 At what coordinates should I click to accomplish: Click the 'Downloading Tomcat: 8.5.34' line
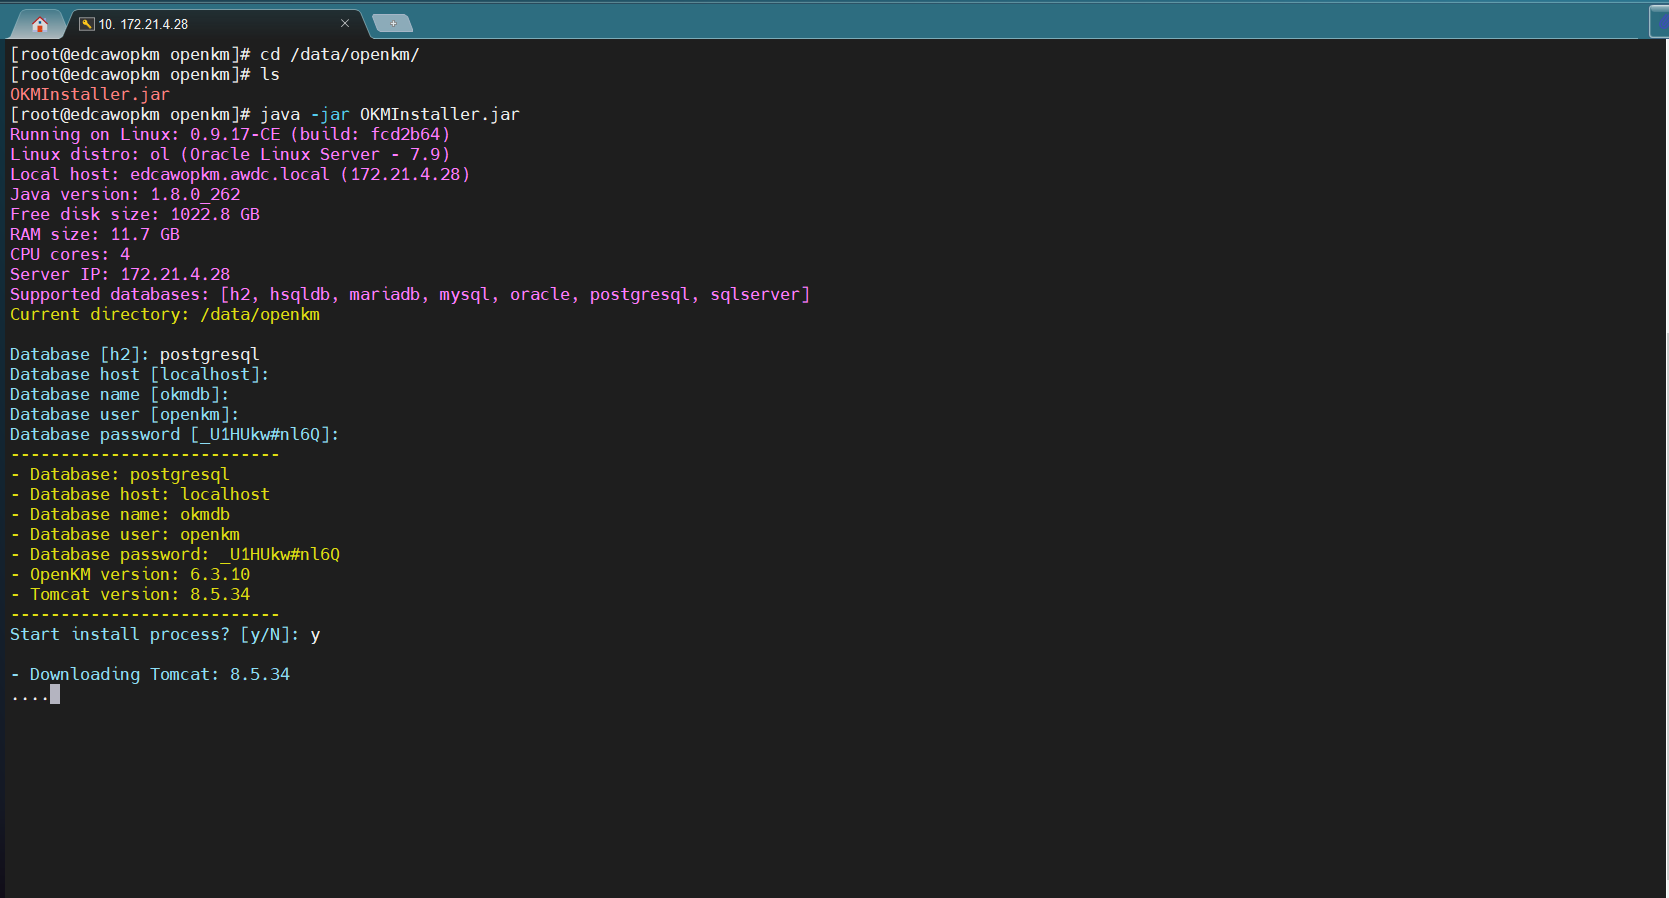point(150,674)
